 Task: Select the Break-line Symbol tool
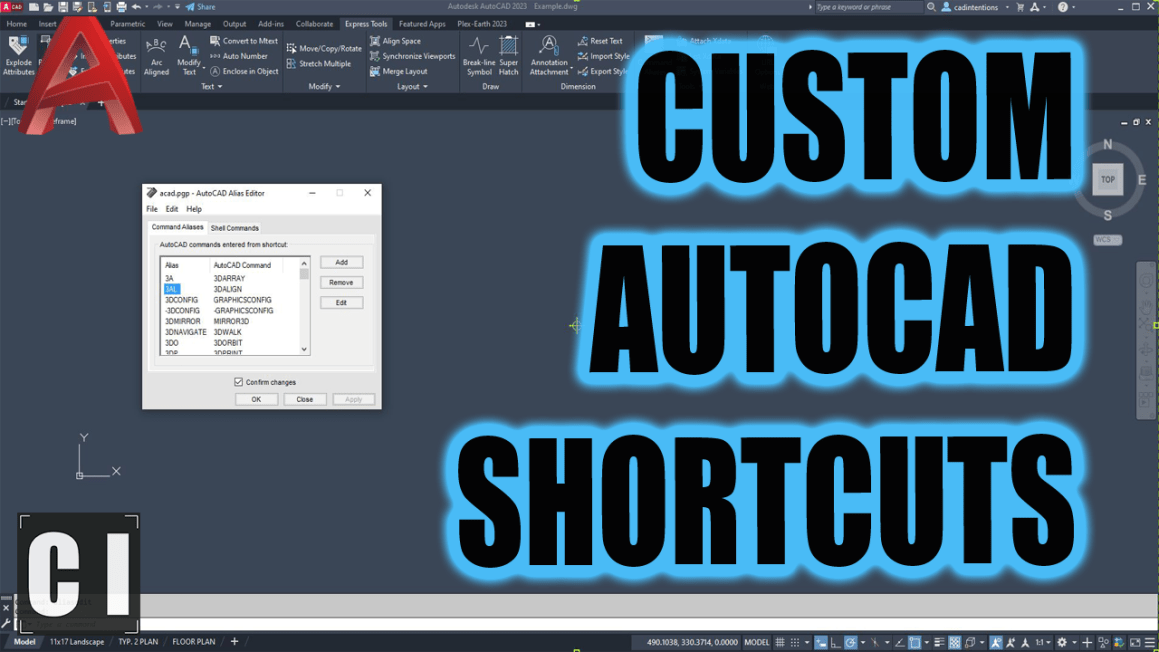479,55
